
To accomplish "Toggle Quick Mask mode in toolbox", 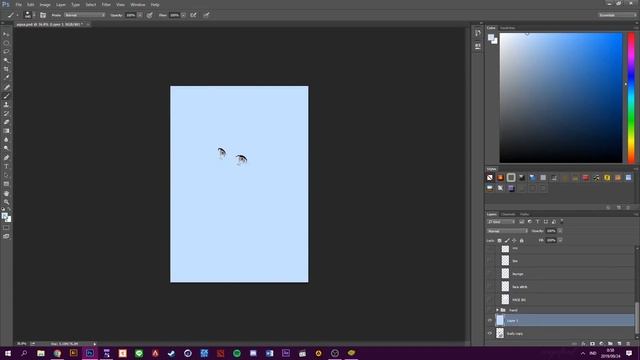I will pyautogui.click(x=6, y=228).
